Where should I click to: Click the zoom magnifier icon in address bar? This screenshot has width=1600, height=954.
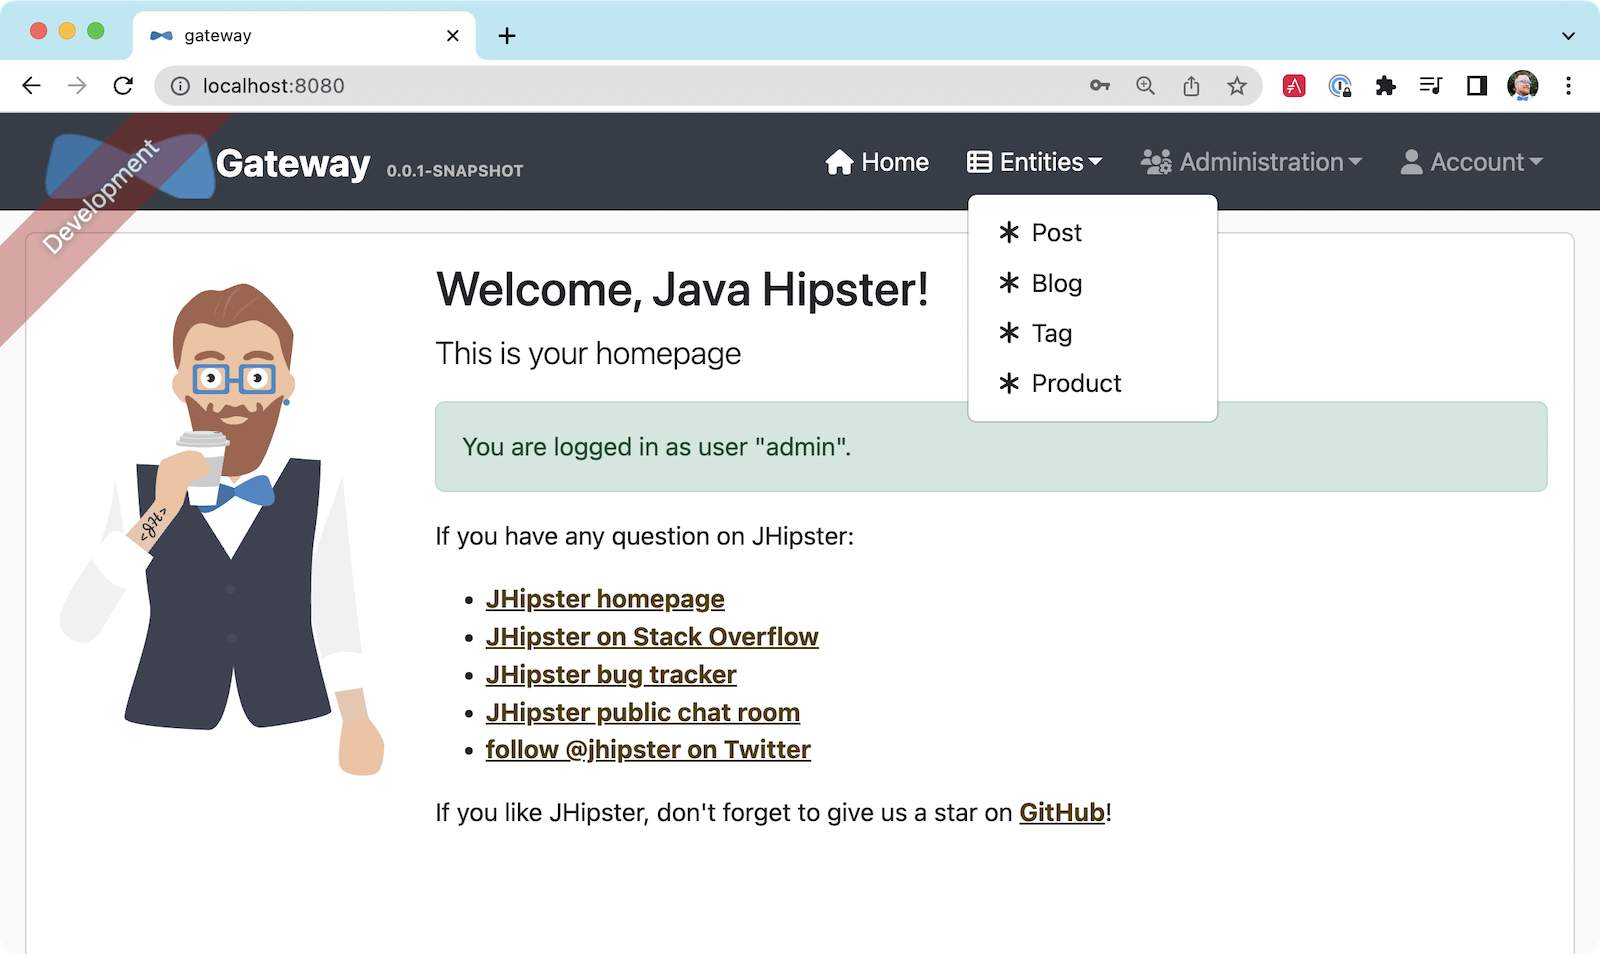click(x=1145, y=86)
